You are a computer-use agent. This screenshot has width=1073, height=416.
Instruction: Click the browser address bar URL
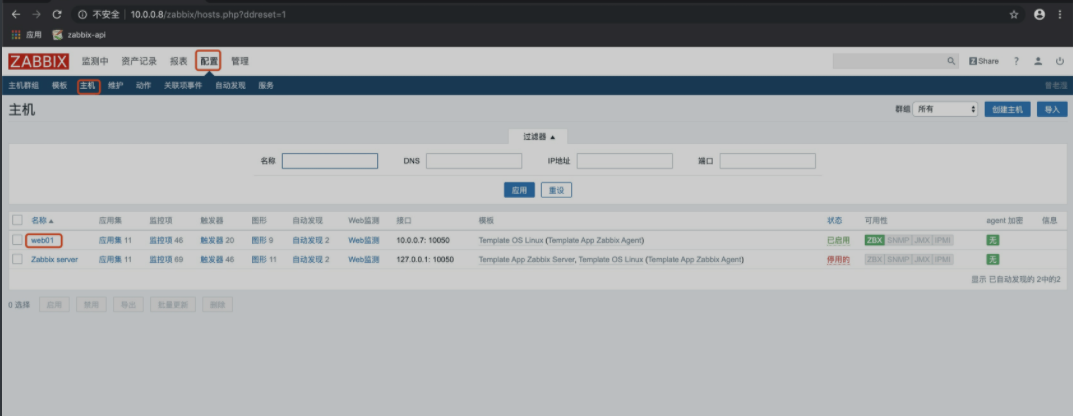tap(209, 14)
